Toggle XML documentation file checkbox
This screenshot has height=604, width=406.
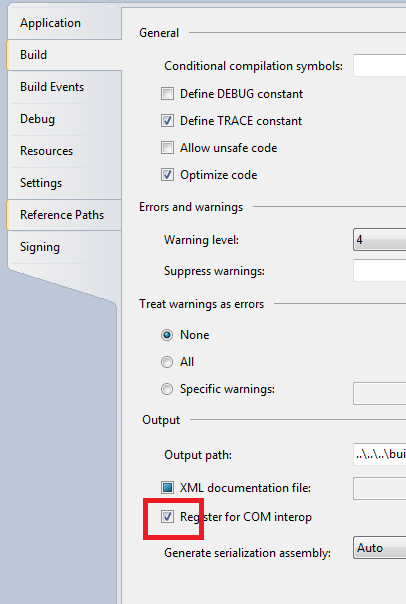167,488
